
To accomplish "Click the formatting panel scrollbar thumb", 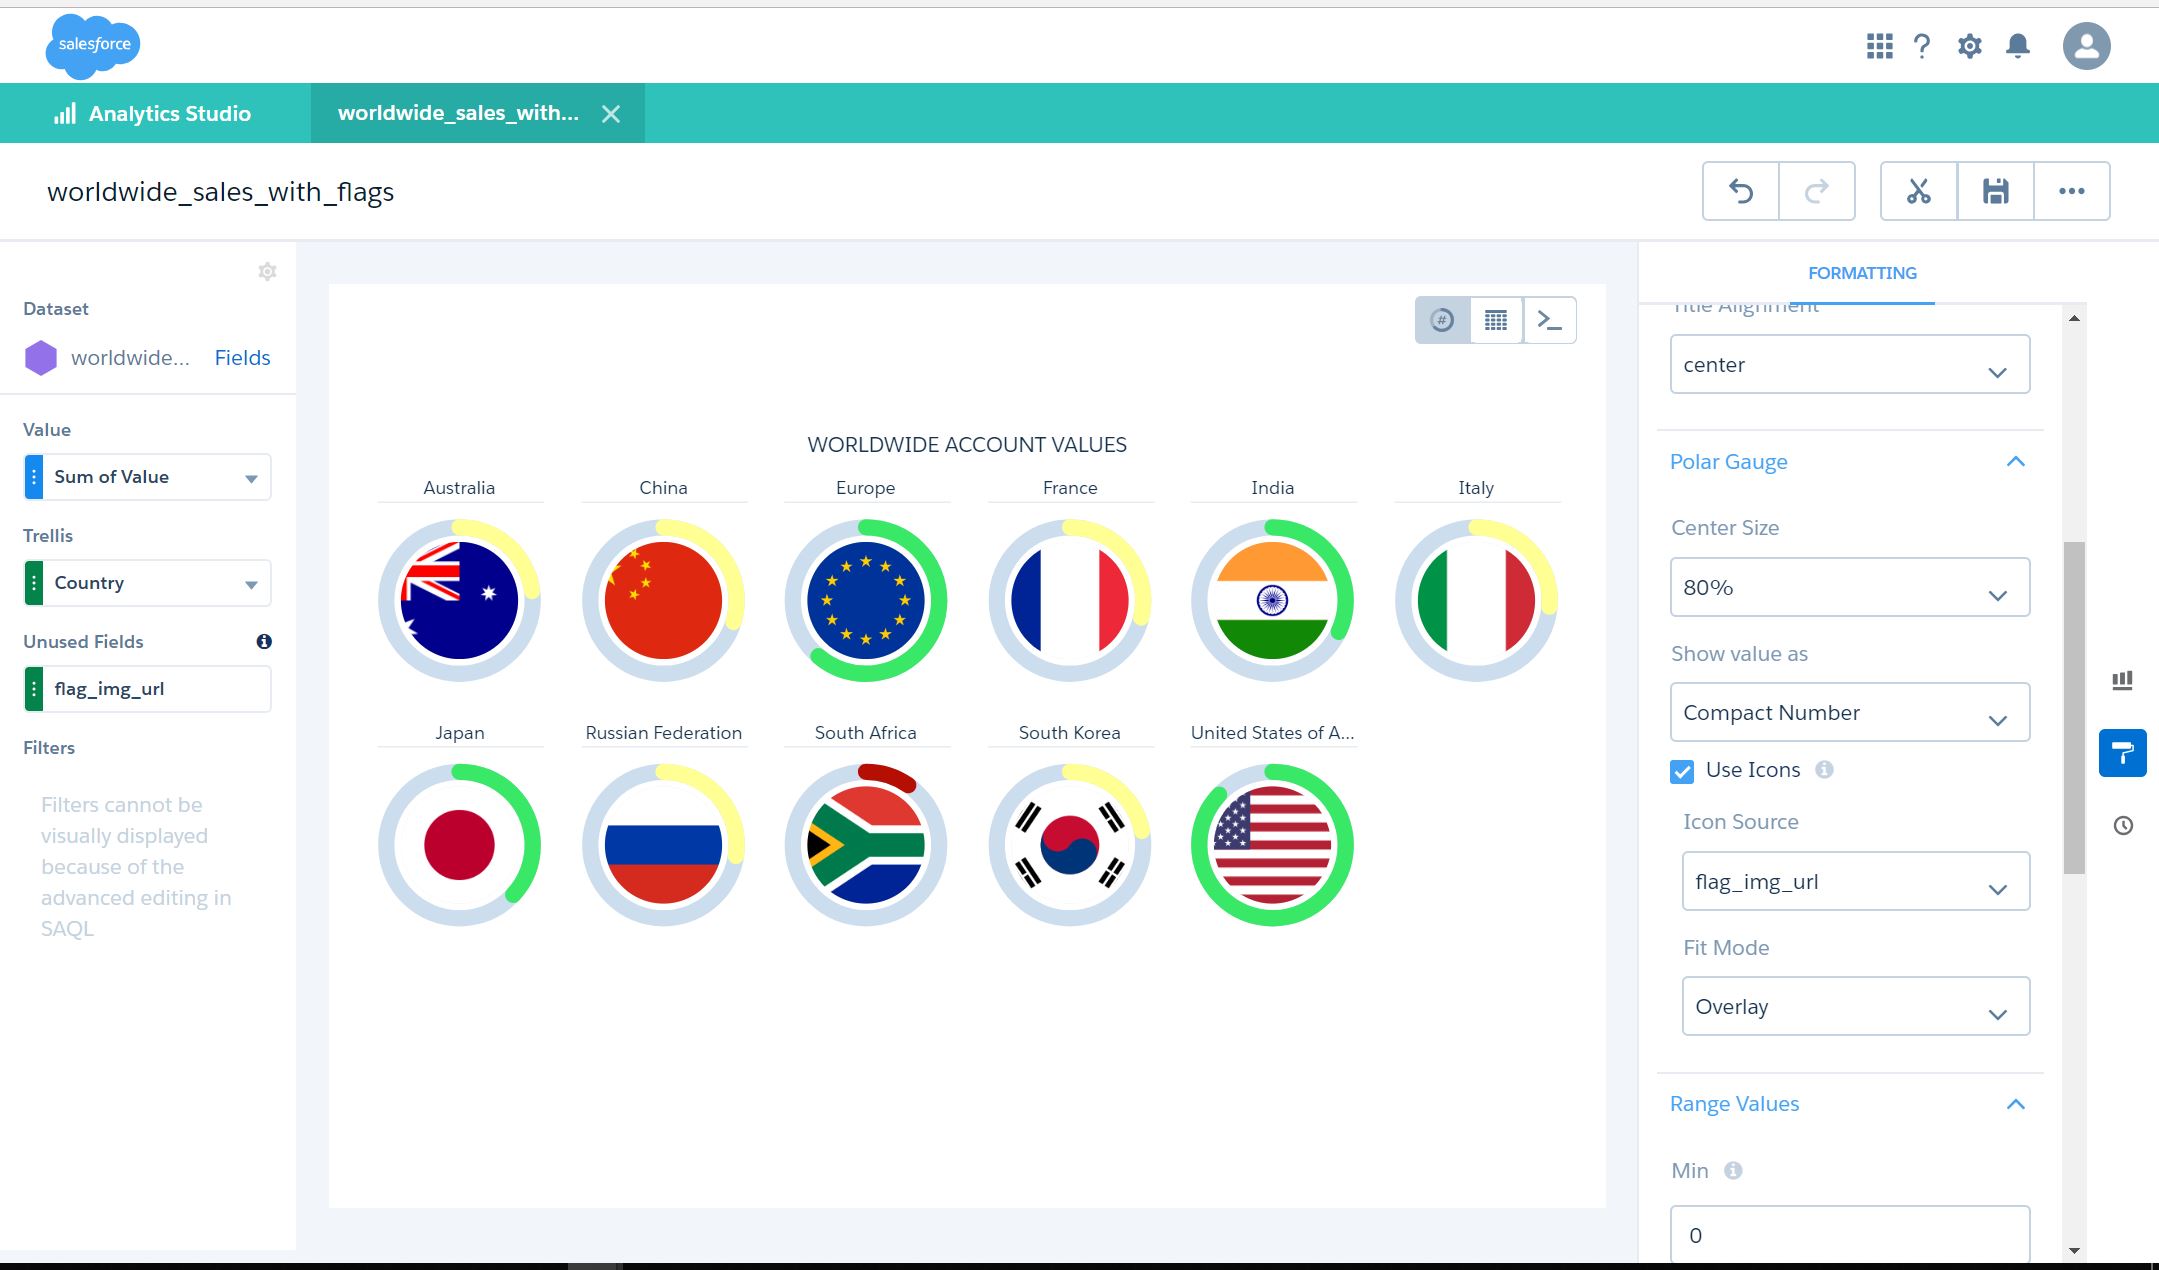I will (2074, 706).
